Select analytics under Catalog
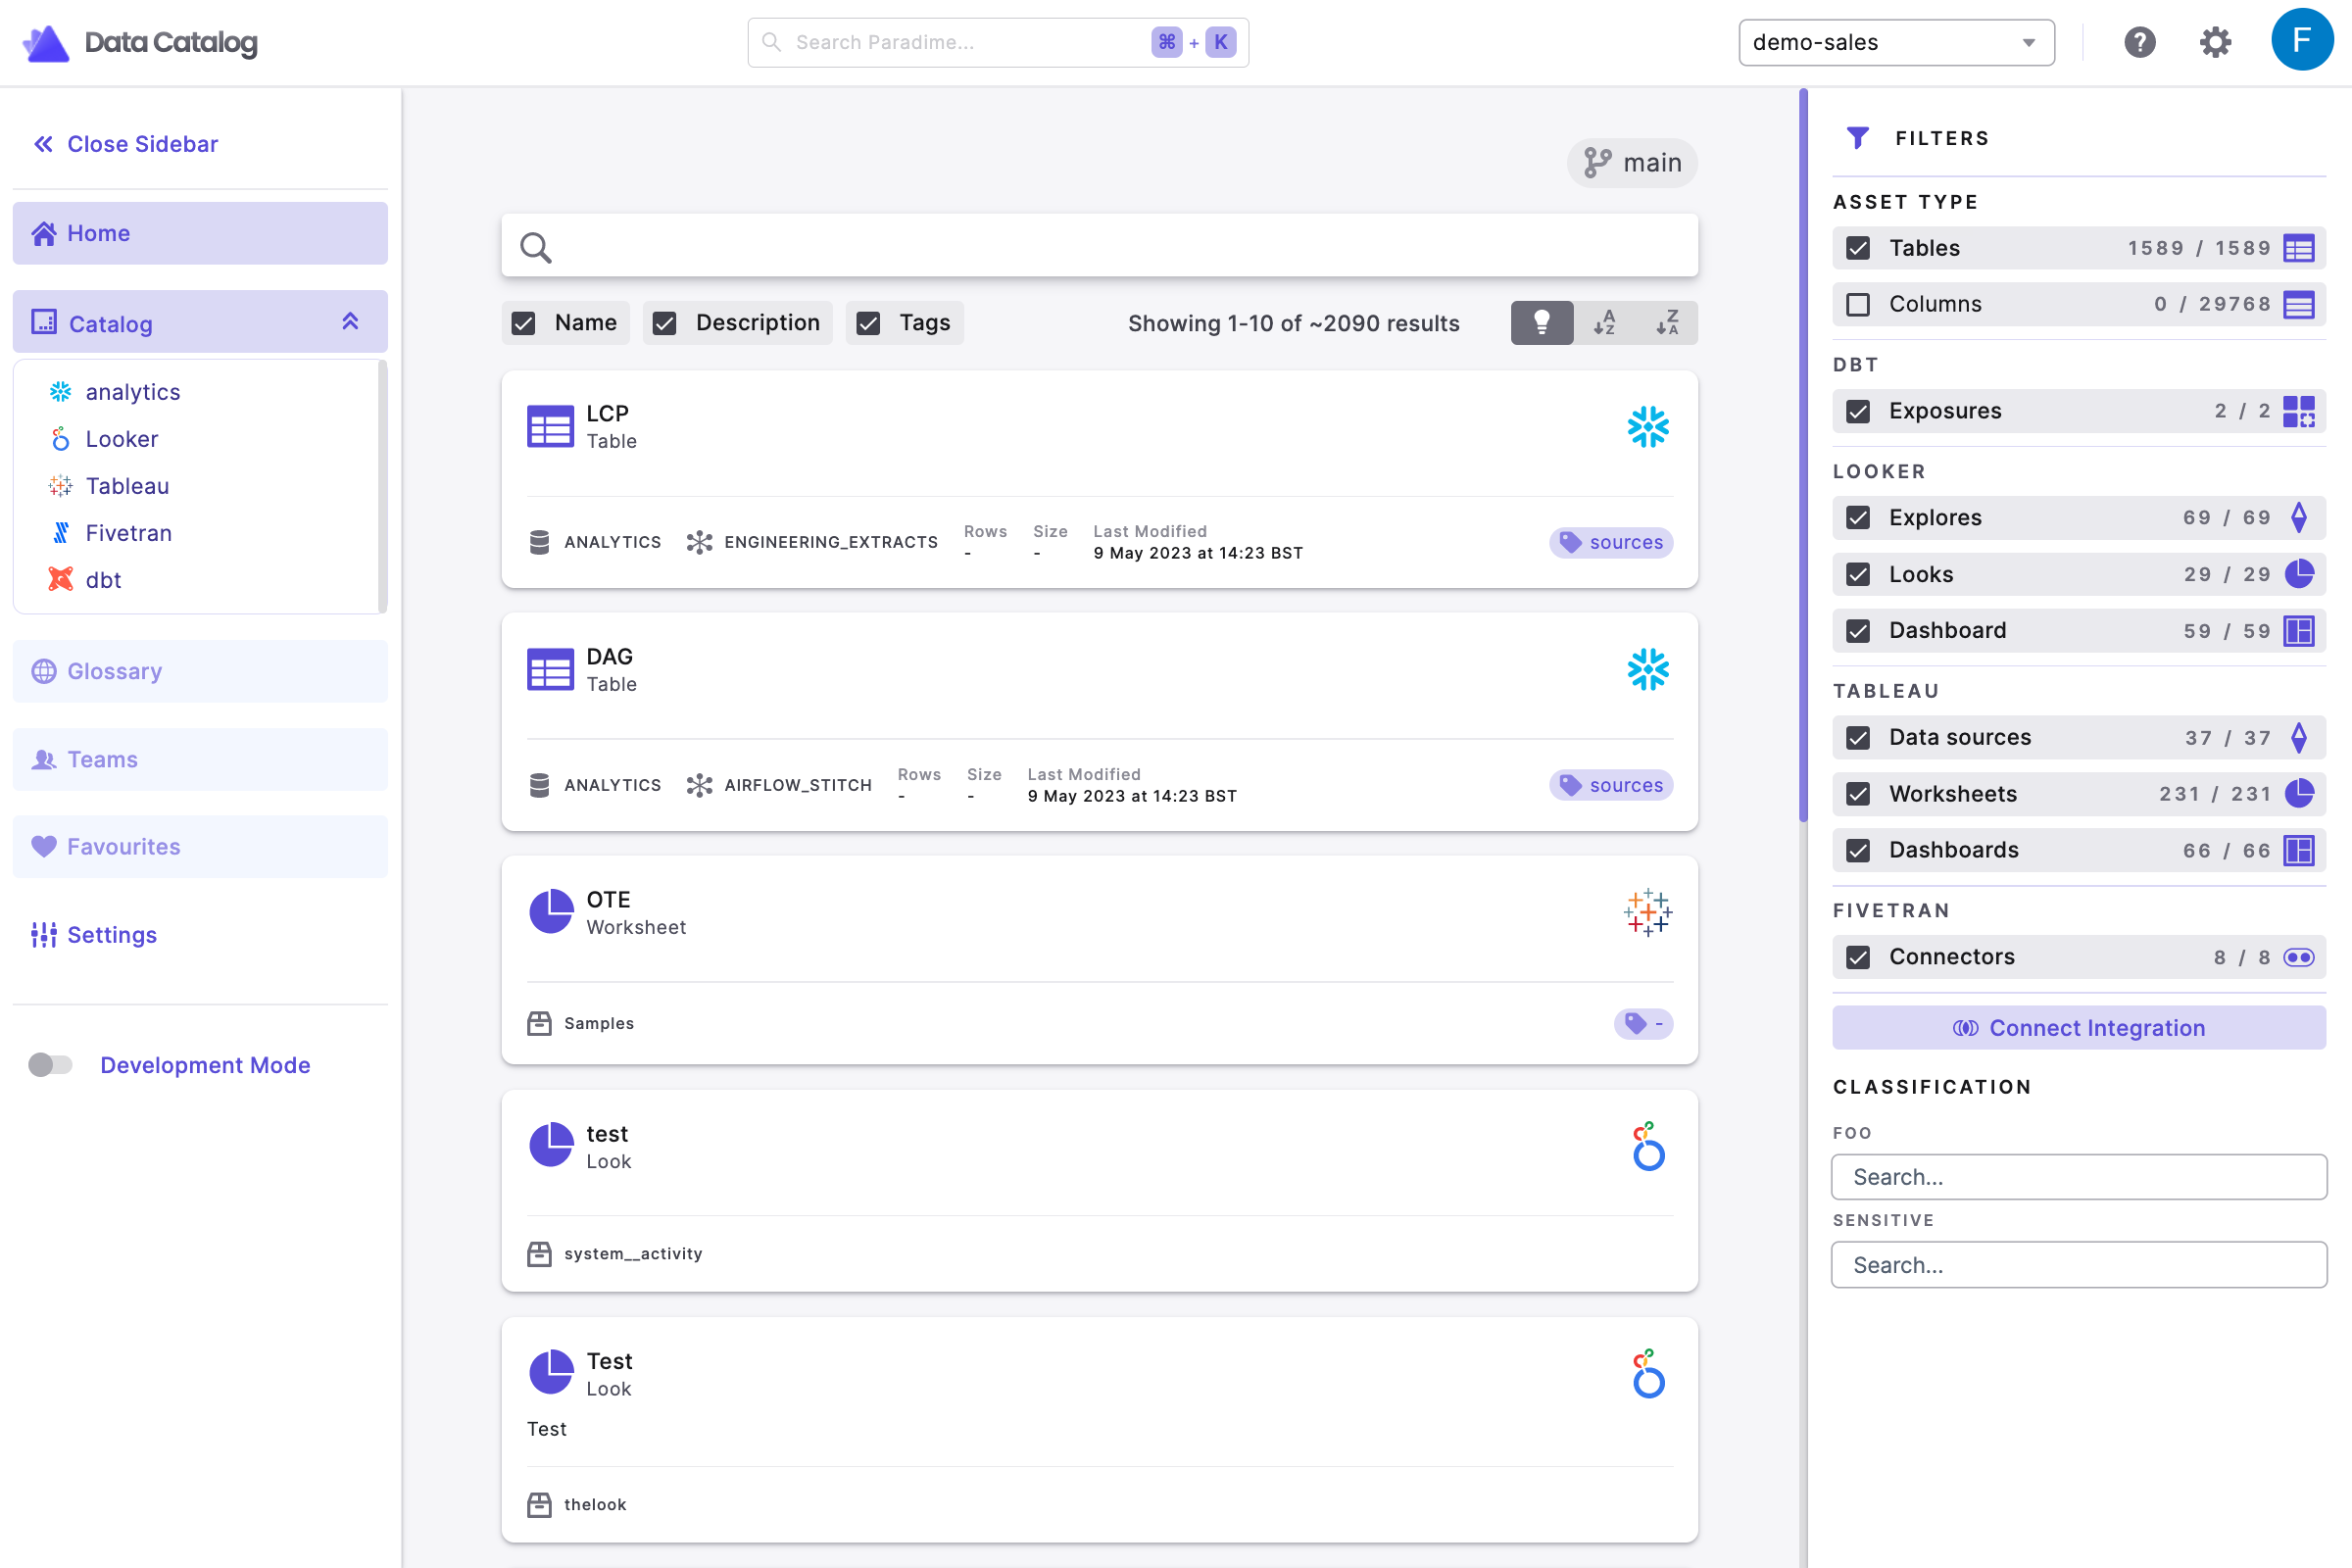 133,392
